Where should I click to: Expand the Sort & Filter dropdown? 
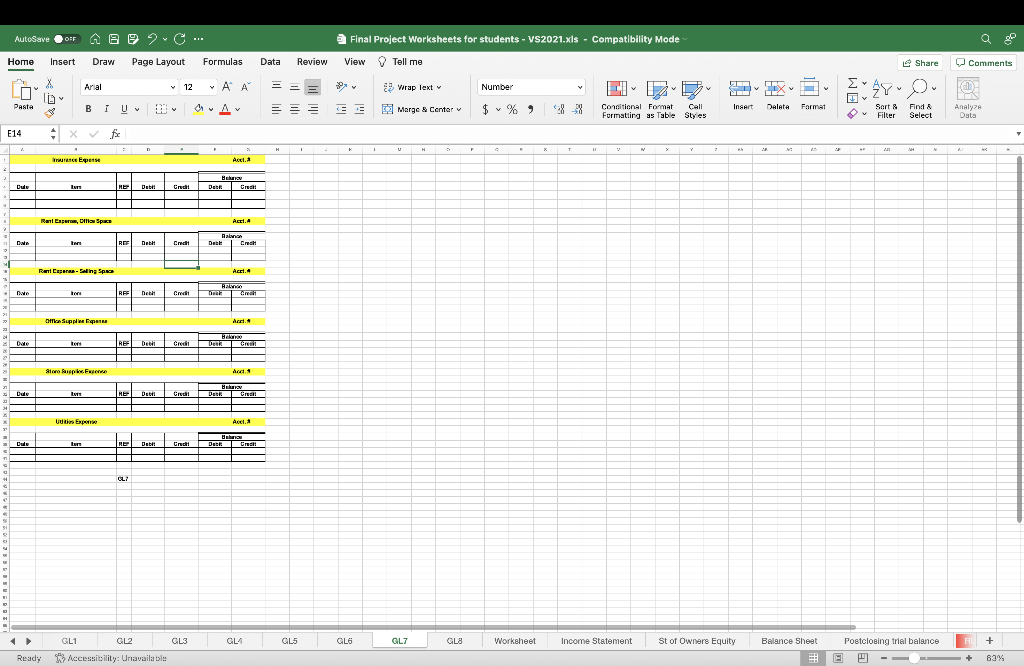(899, 88)
